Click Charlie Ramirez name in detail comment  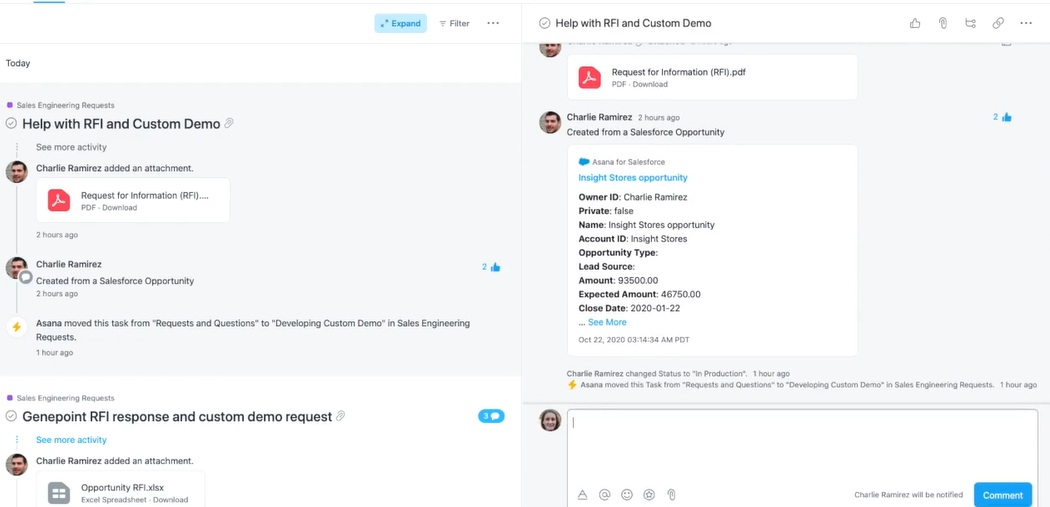pyautogui.click(x=599, y=117)
